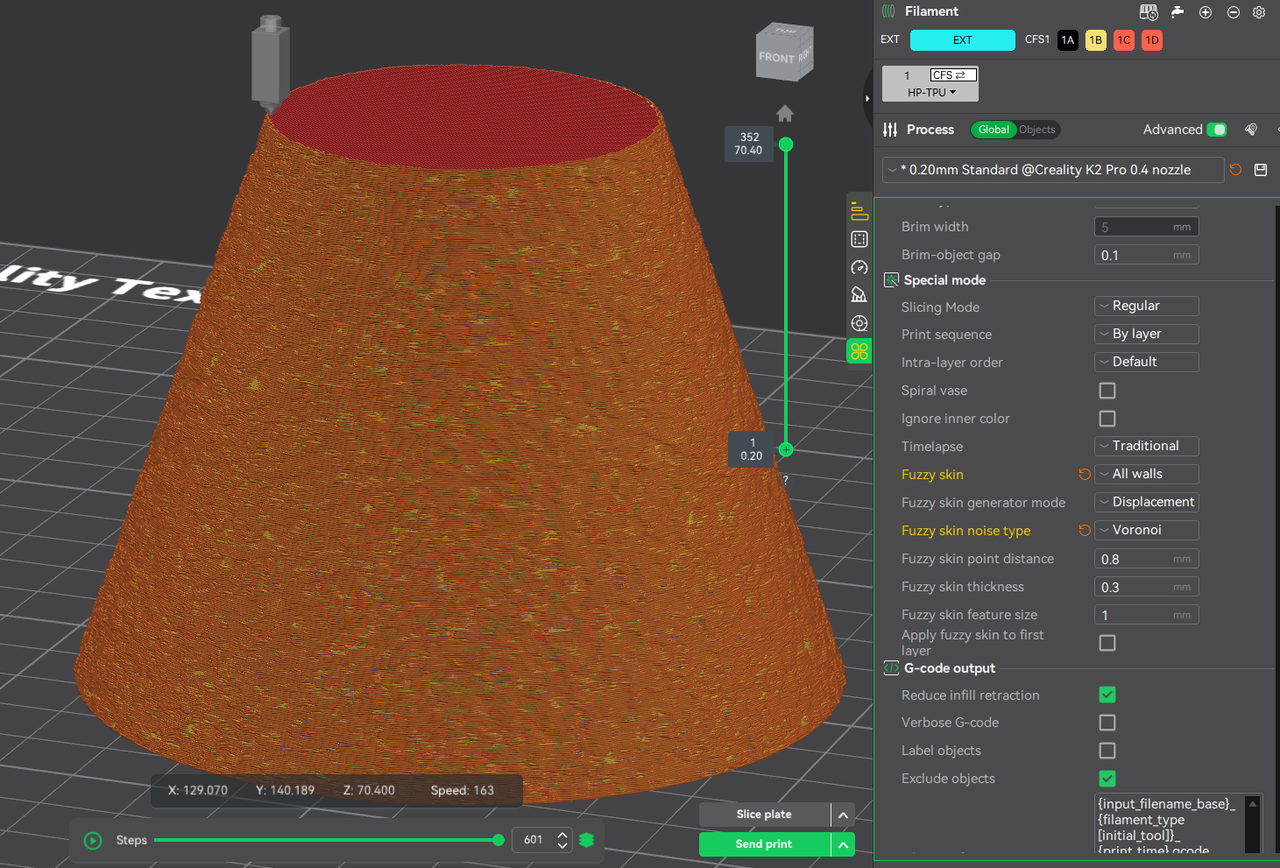The width and height of the screenshot is (1280, 868).
Task: Save the process preset with disk icon
Action: (x=1260, y=170)
